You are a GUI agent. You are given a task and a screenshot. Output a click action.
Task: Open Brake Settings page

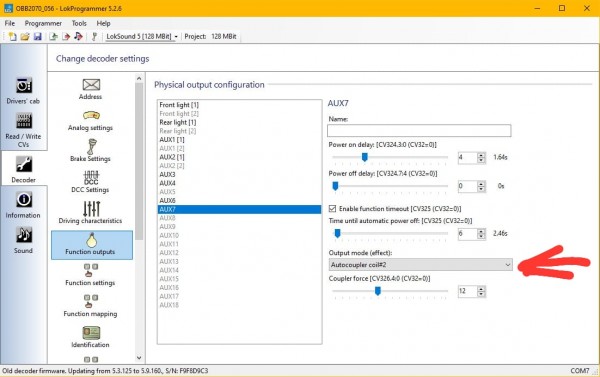coord(91,150)
